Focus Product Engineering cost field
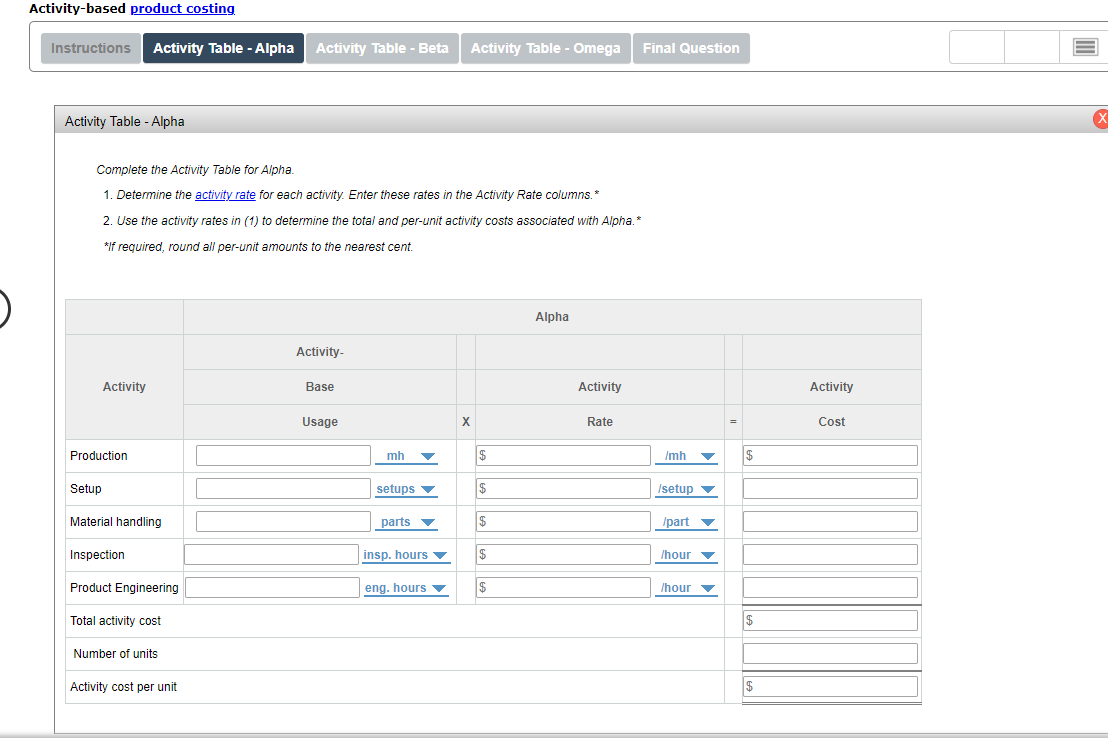1108x739 pixels. tap(830, 588)
